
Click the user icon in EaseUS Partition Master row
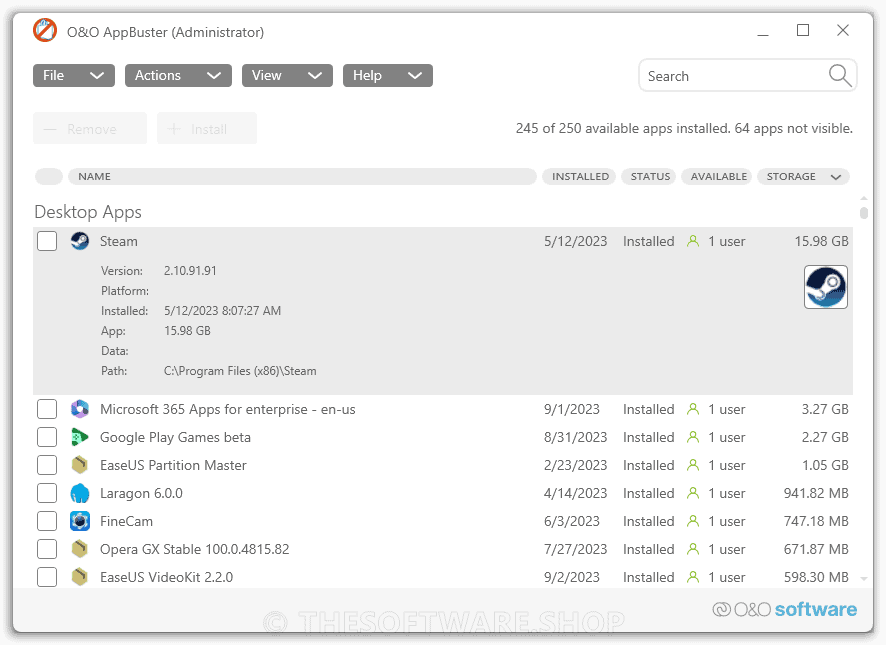[693, 465]
